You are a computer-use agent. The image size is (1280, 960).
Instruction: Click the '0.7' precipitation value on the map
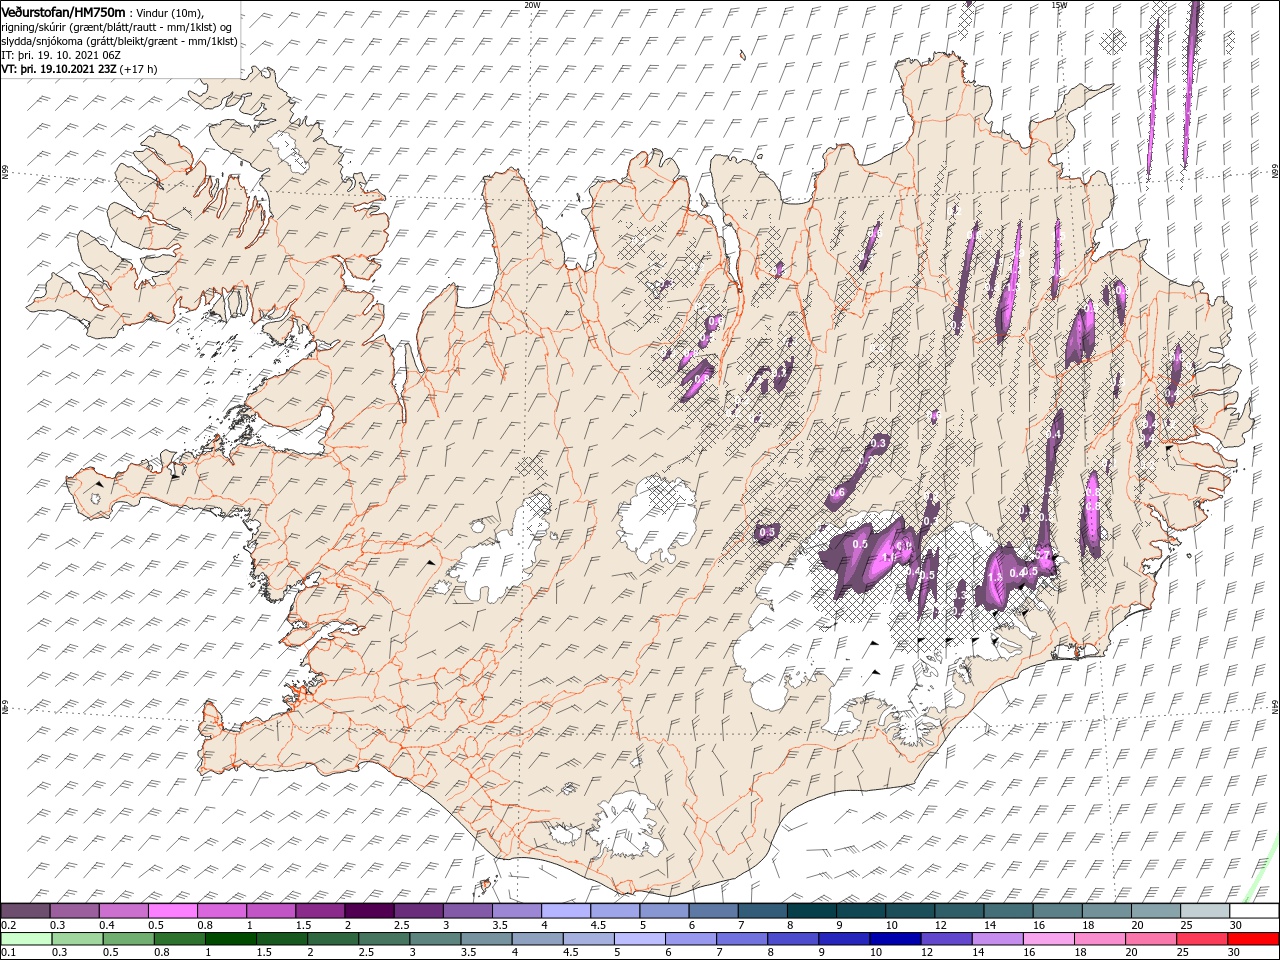tap(1042, 555)
